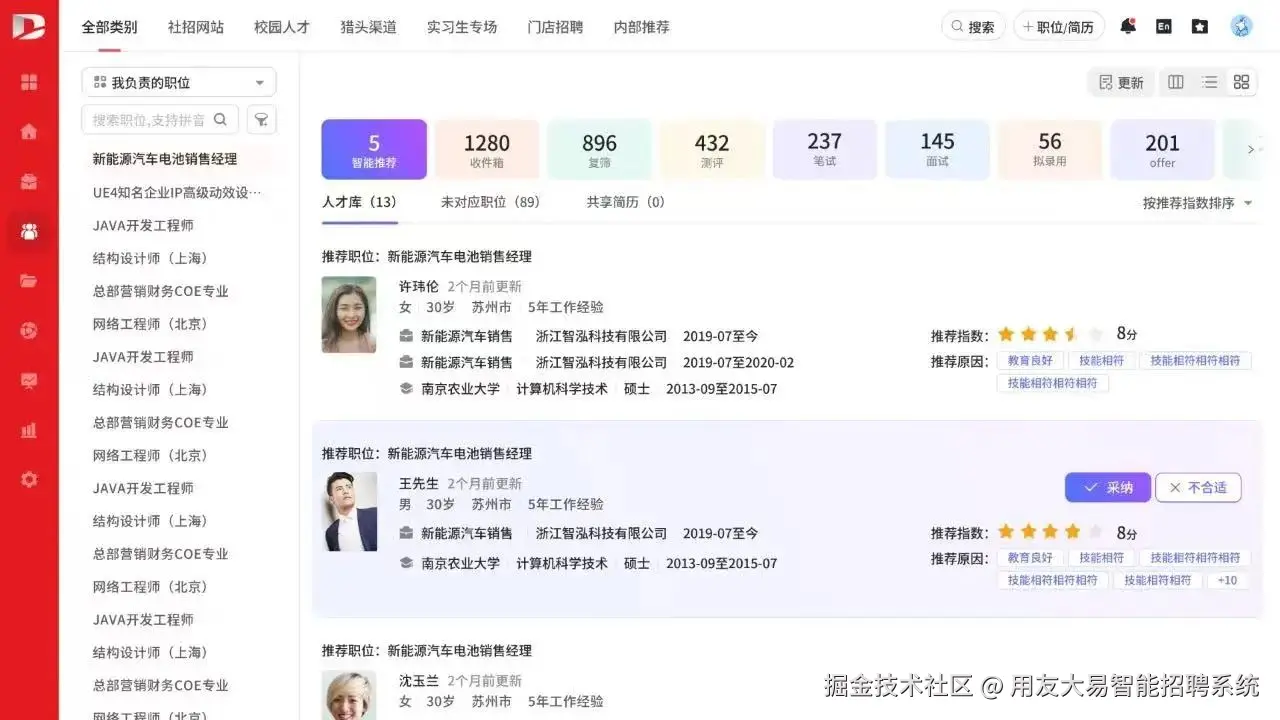1280x720 pixels.
Task: Open the 测评 card showing 432
Action: pos(712,150)
